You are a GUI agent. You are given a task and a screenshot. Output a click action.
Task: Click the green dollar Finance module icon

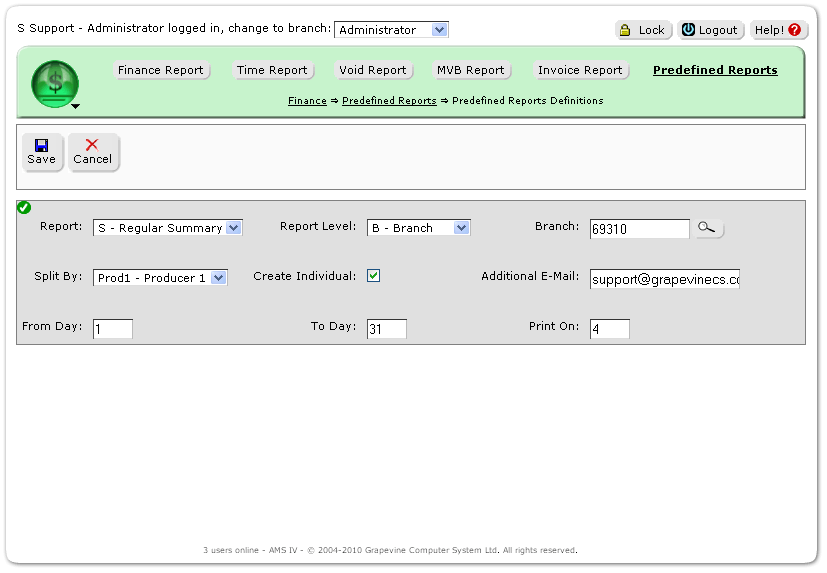click(x=54, y=83)
